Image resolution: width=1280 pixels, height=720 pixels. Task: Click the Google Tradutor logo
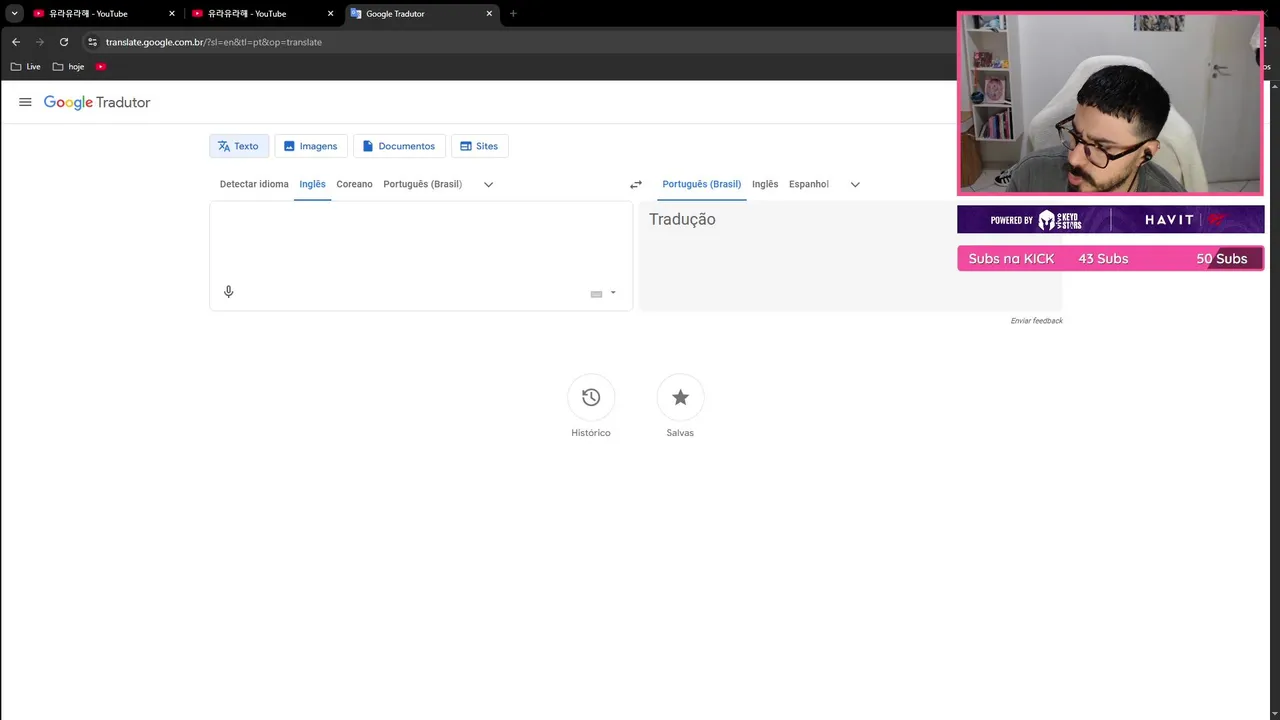pos(97,102)
